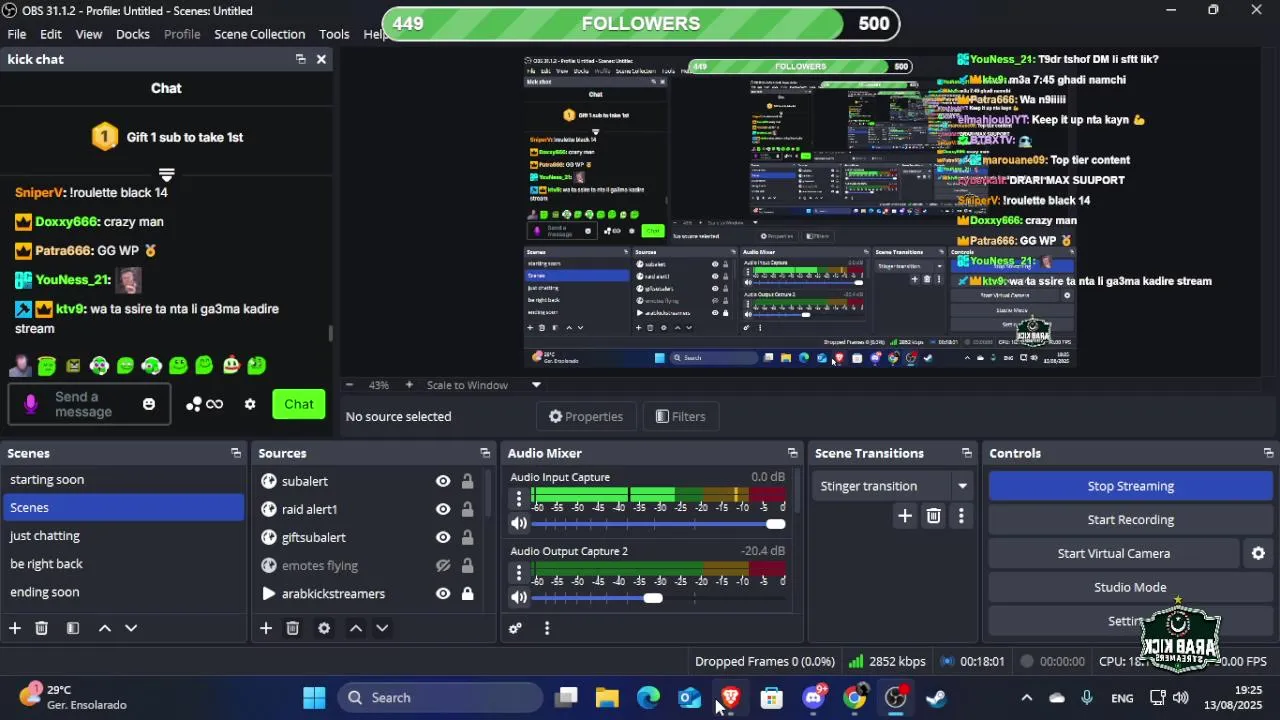Show hidden system tray icons chevron
1280x720 pixels.
(1026, 698)
